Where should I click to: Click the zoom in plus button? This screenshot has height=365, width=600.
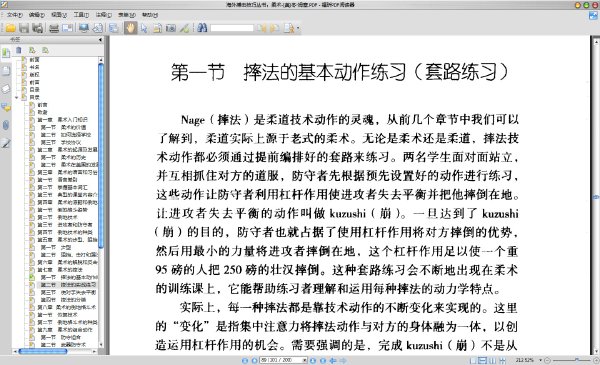coord(596,360)
